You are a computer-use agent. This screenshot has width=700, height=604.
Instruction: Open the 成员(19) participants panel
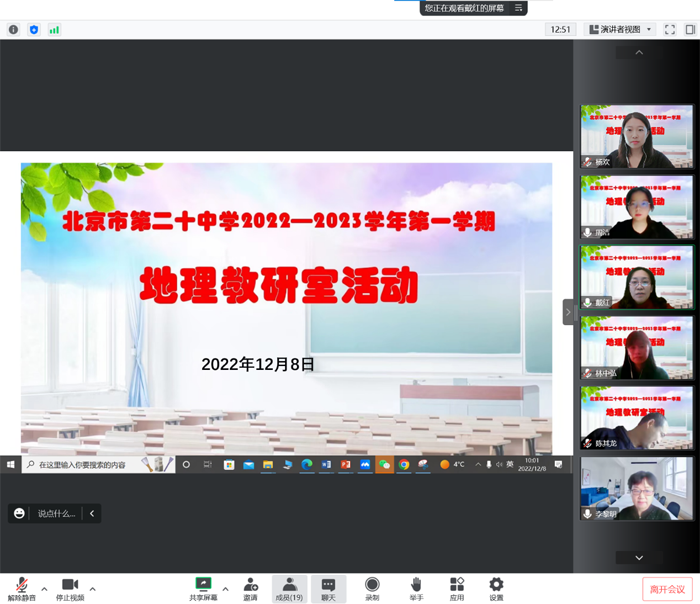point(289,589)
